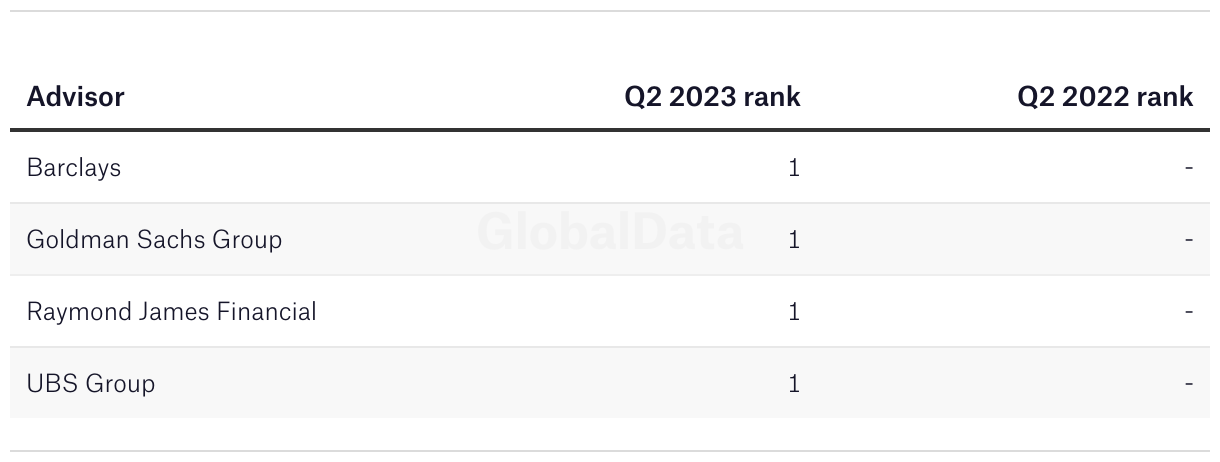
Task: Select the Barclays advisor name
Action: [x=74, y=167]
